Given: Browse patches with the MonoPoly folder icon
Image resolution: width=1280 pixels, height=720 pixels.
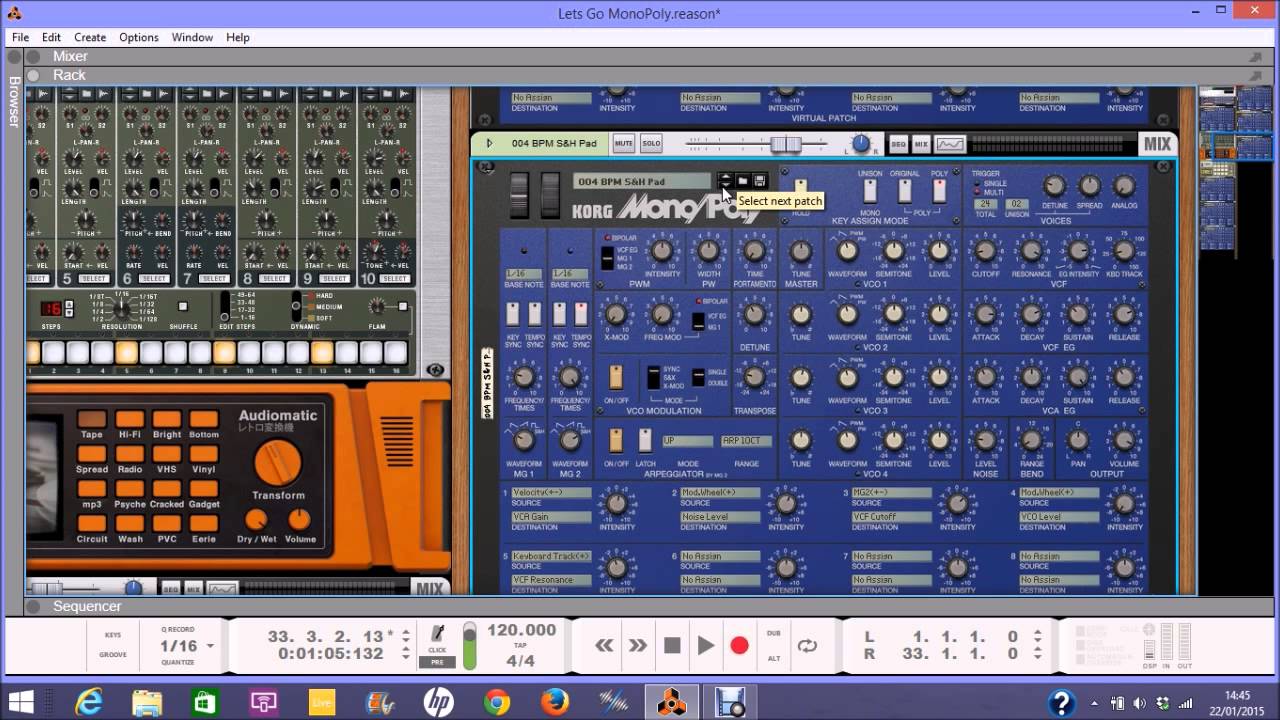Looking at the screenshot, I should [x=743, y=181].
